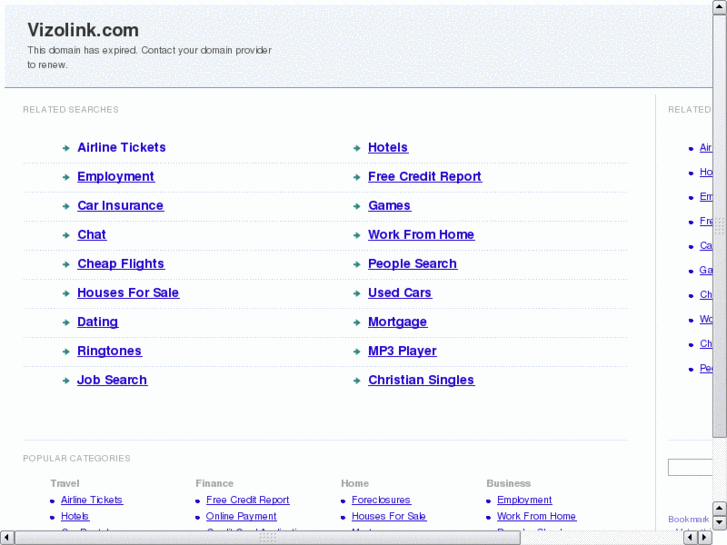Click the search input field on right

(690, 468)
